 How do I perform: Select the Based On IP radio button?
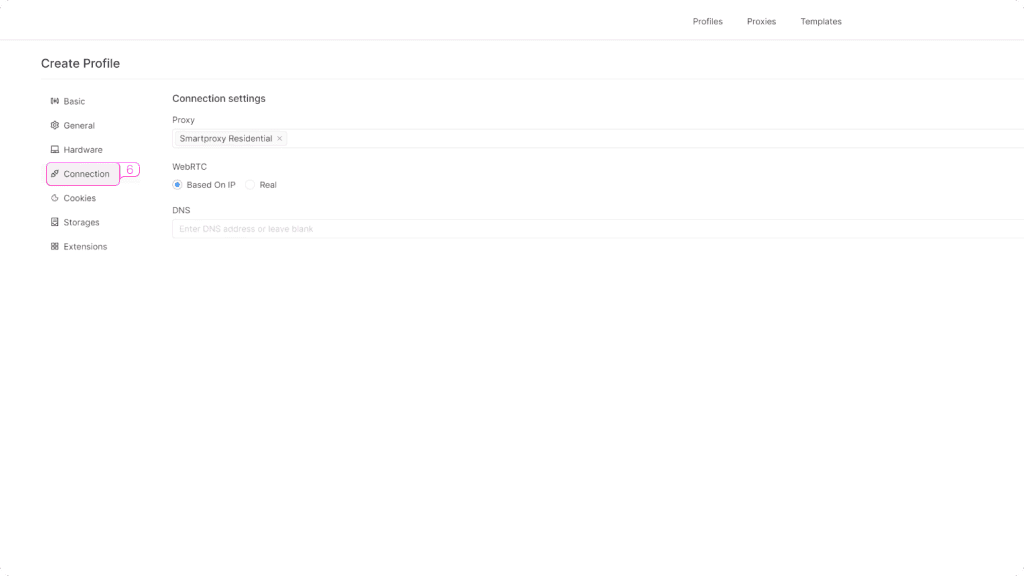tap(176, 185)
